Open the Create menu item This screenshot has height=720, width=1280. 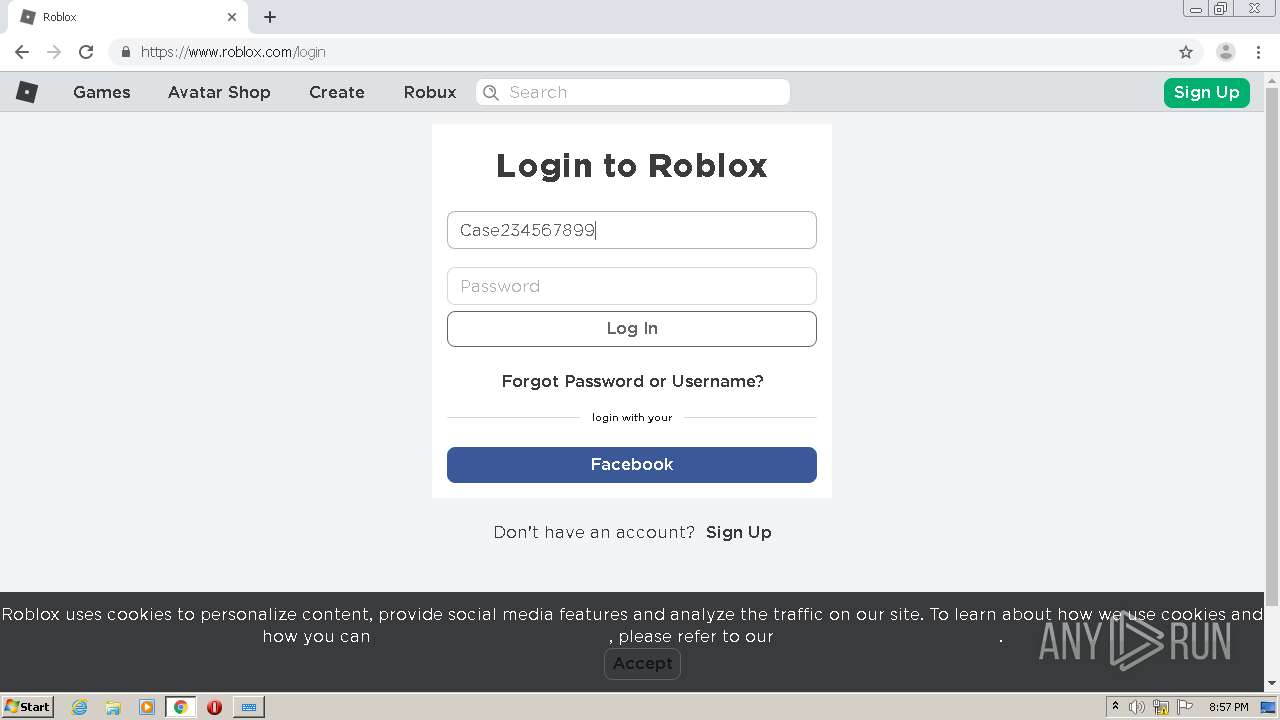(337, 92)
